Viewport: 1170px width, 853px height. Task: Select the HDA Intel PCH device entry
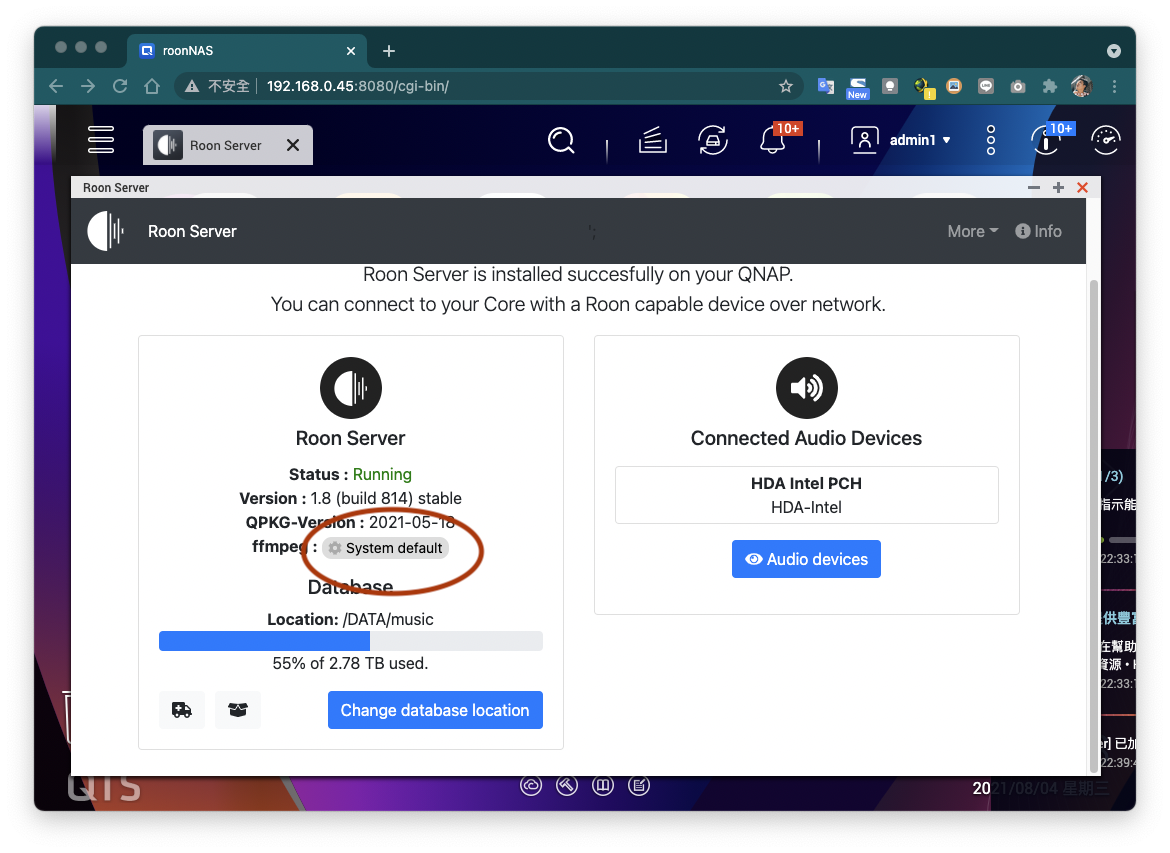point(807,495)
